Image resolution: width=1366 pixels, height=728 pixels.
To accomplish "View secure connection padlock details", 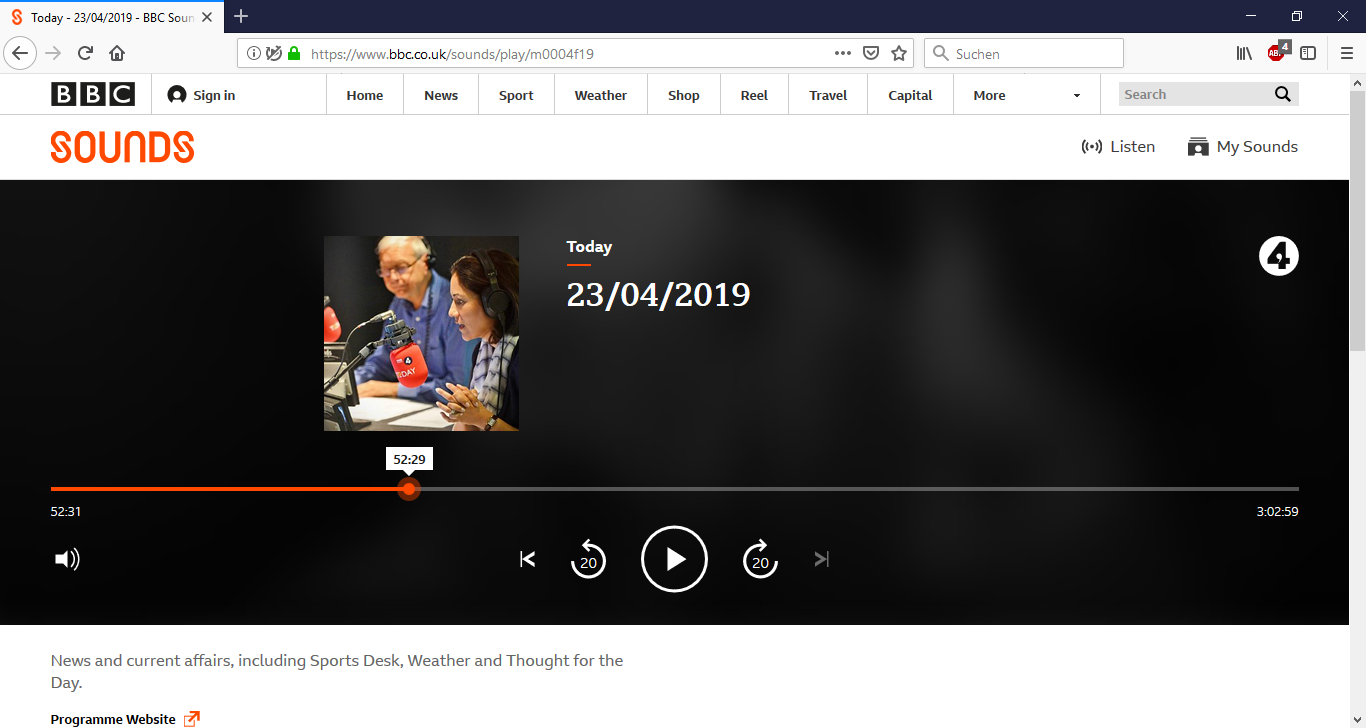I will click(294, 54).
